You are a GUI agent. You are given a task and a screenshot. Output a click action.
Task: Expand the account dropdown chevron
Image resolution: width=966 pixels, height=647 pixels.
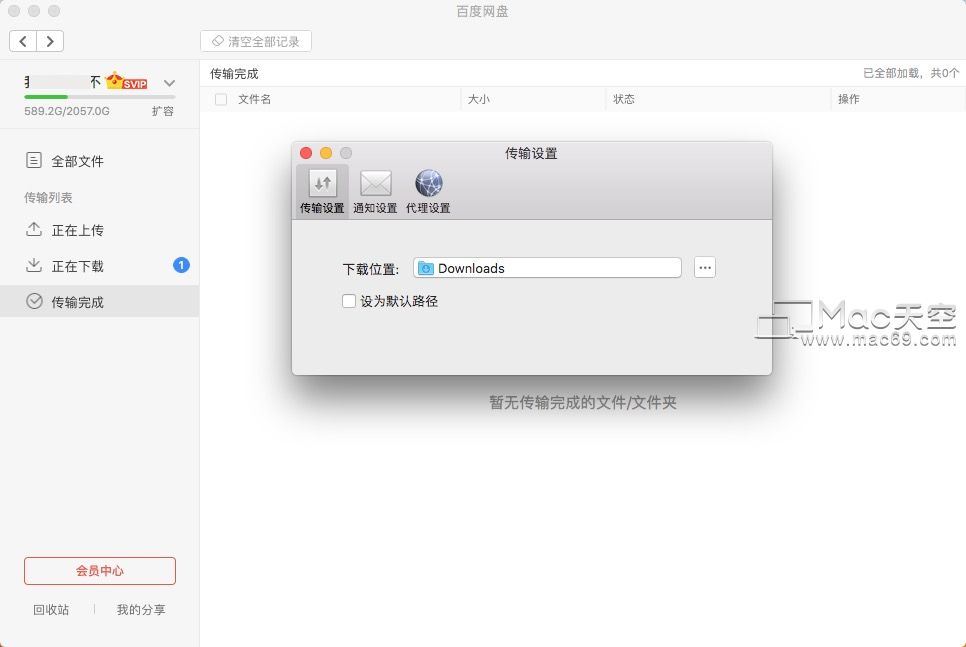coord(169,83)
